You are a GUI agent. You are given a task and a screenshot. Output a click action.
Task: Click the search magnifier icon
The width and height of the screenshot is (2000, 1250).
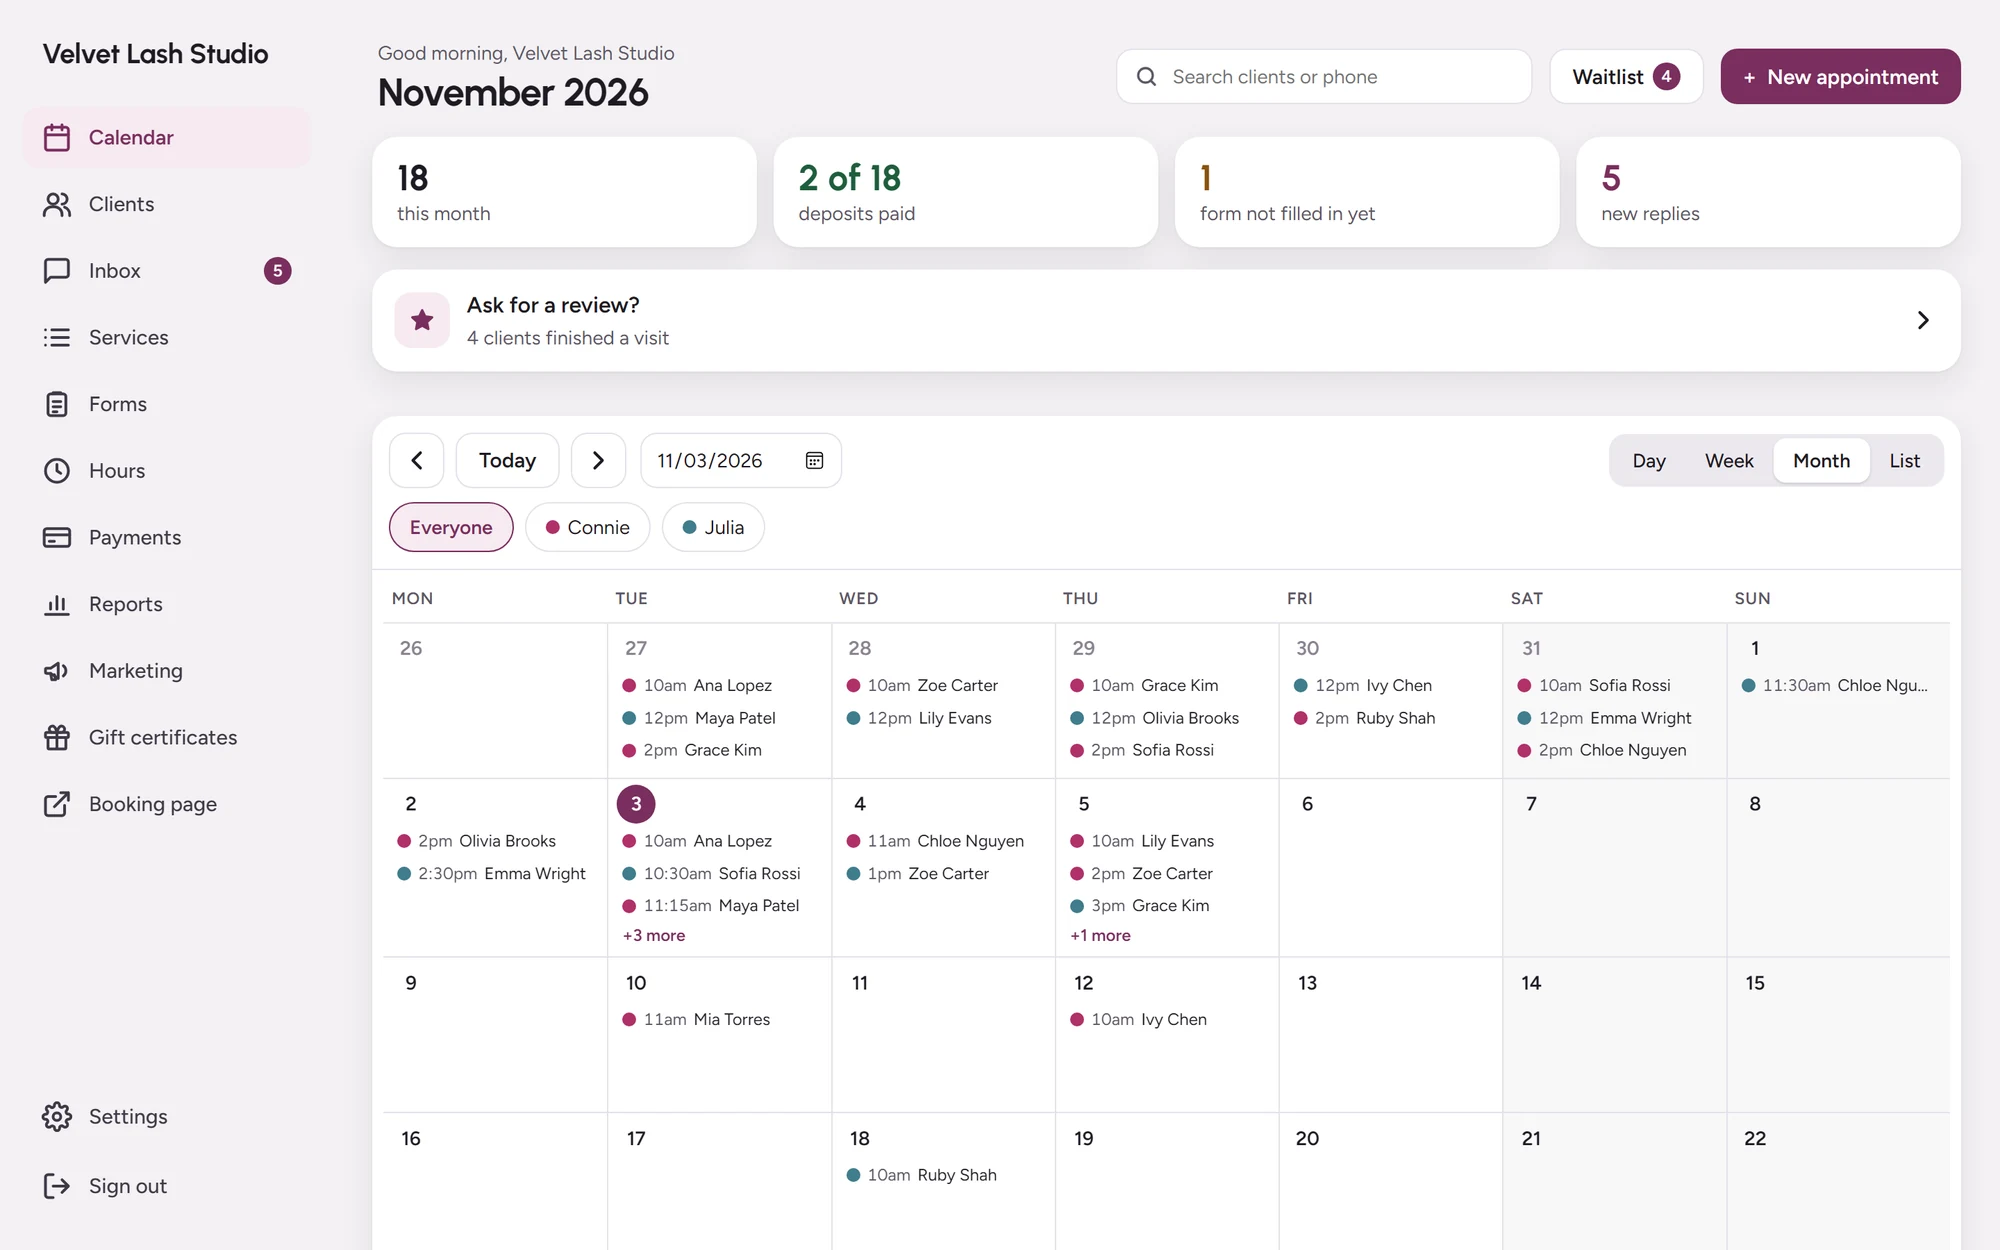[1147, 76]
